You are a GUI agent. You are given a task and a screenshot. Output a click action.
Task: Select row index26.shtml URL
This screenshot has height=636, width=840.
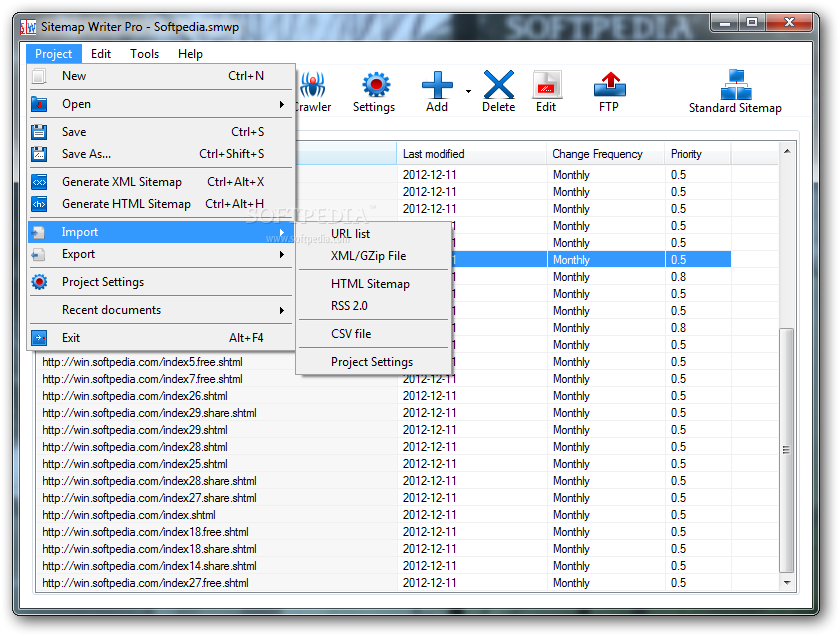[135, 396]
